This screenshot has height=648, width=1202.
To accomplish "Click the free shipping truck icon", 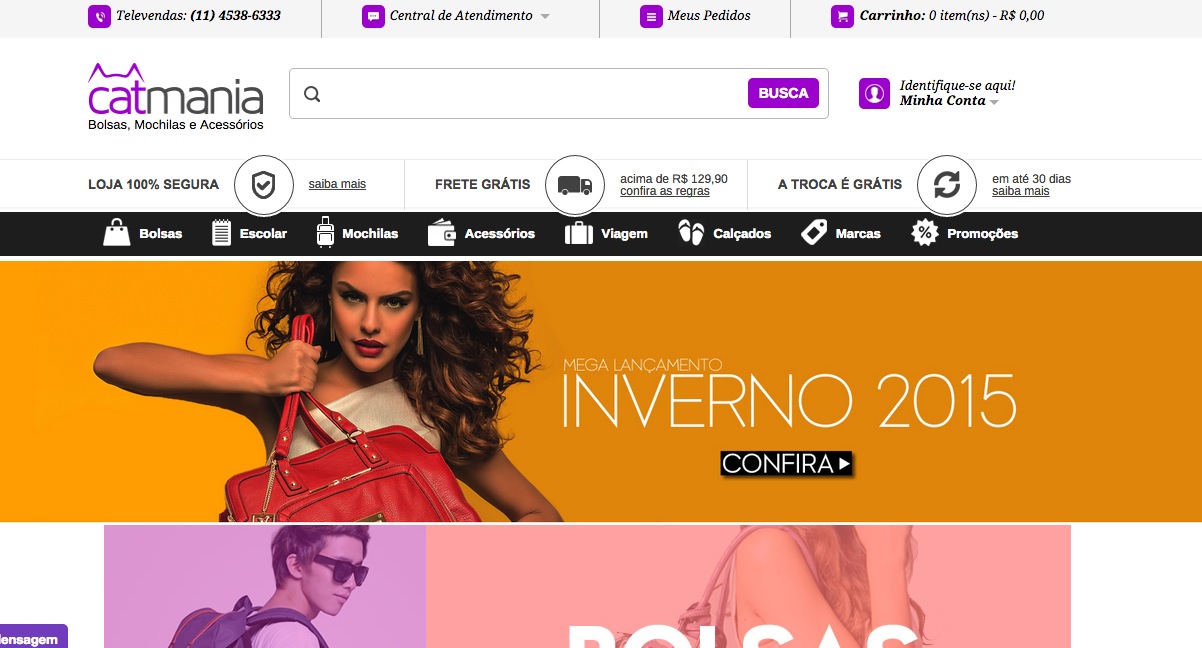I will pyautogui.click(x=574, y=185).
